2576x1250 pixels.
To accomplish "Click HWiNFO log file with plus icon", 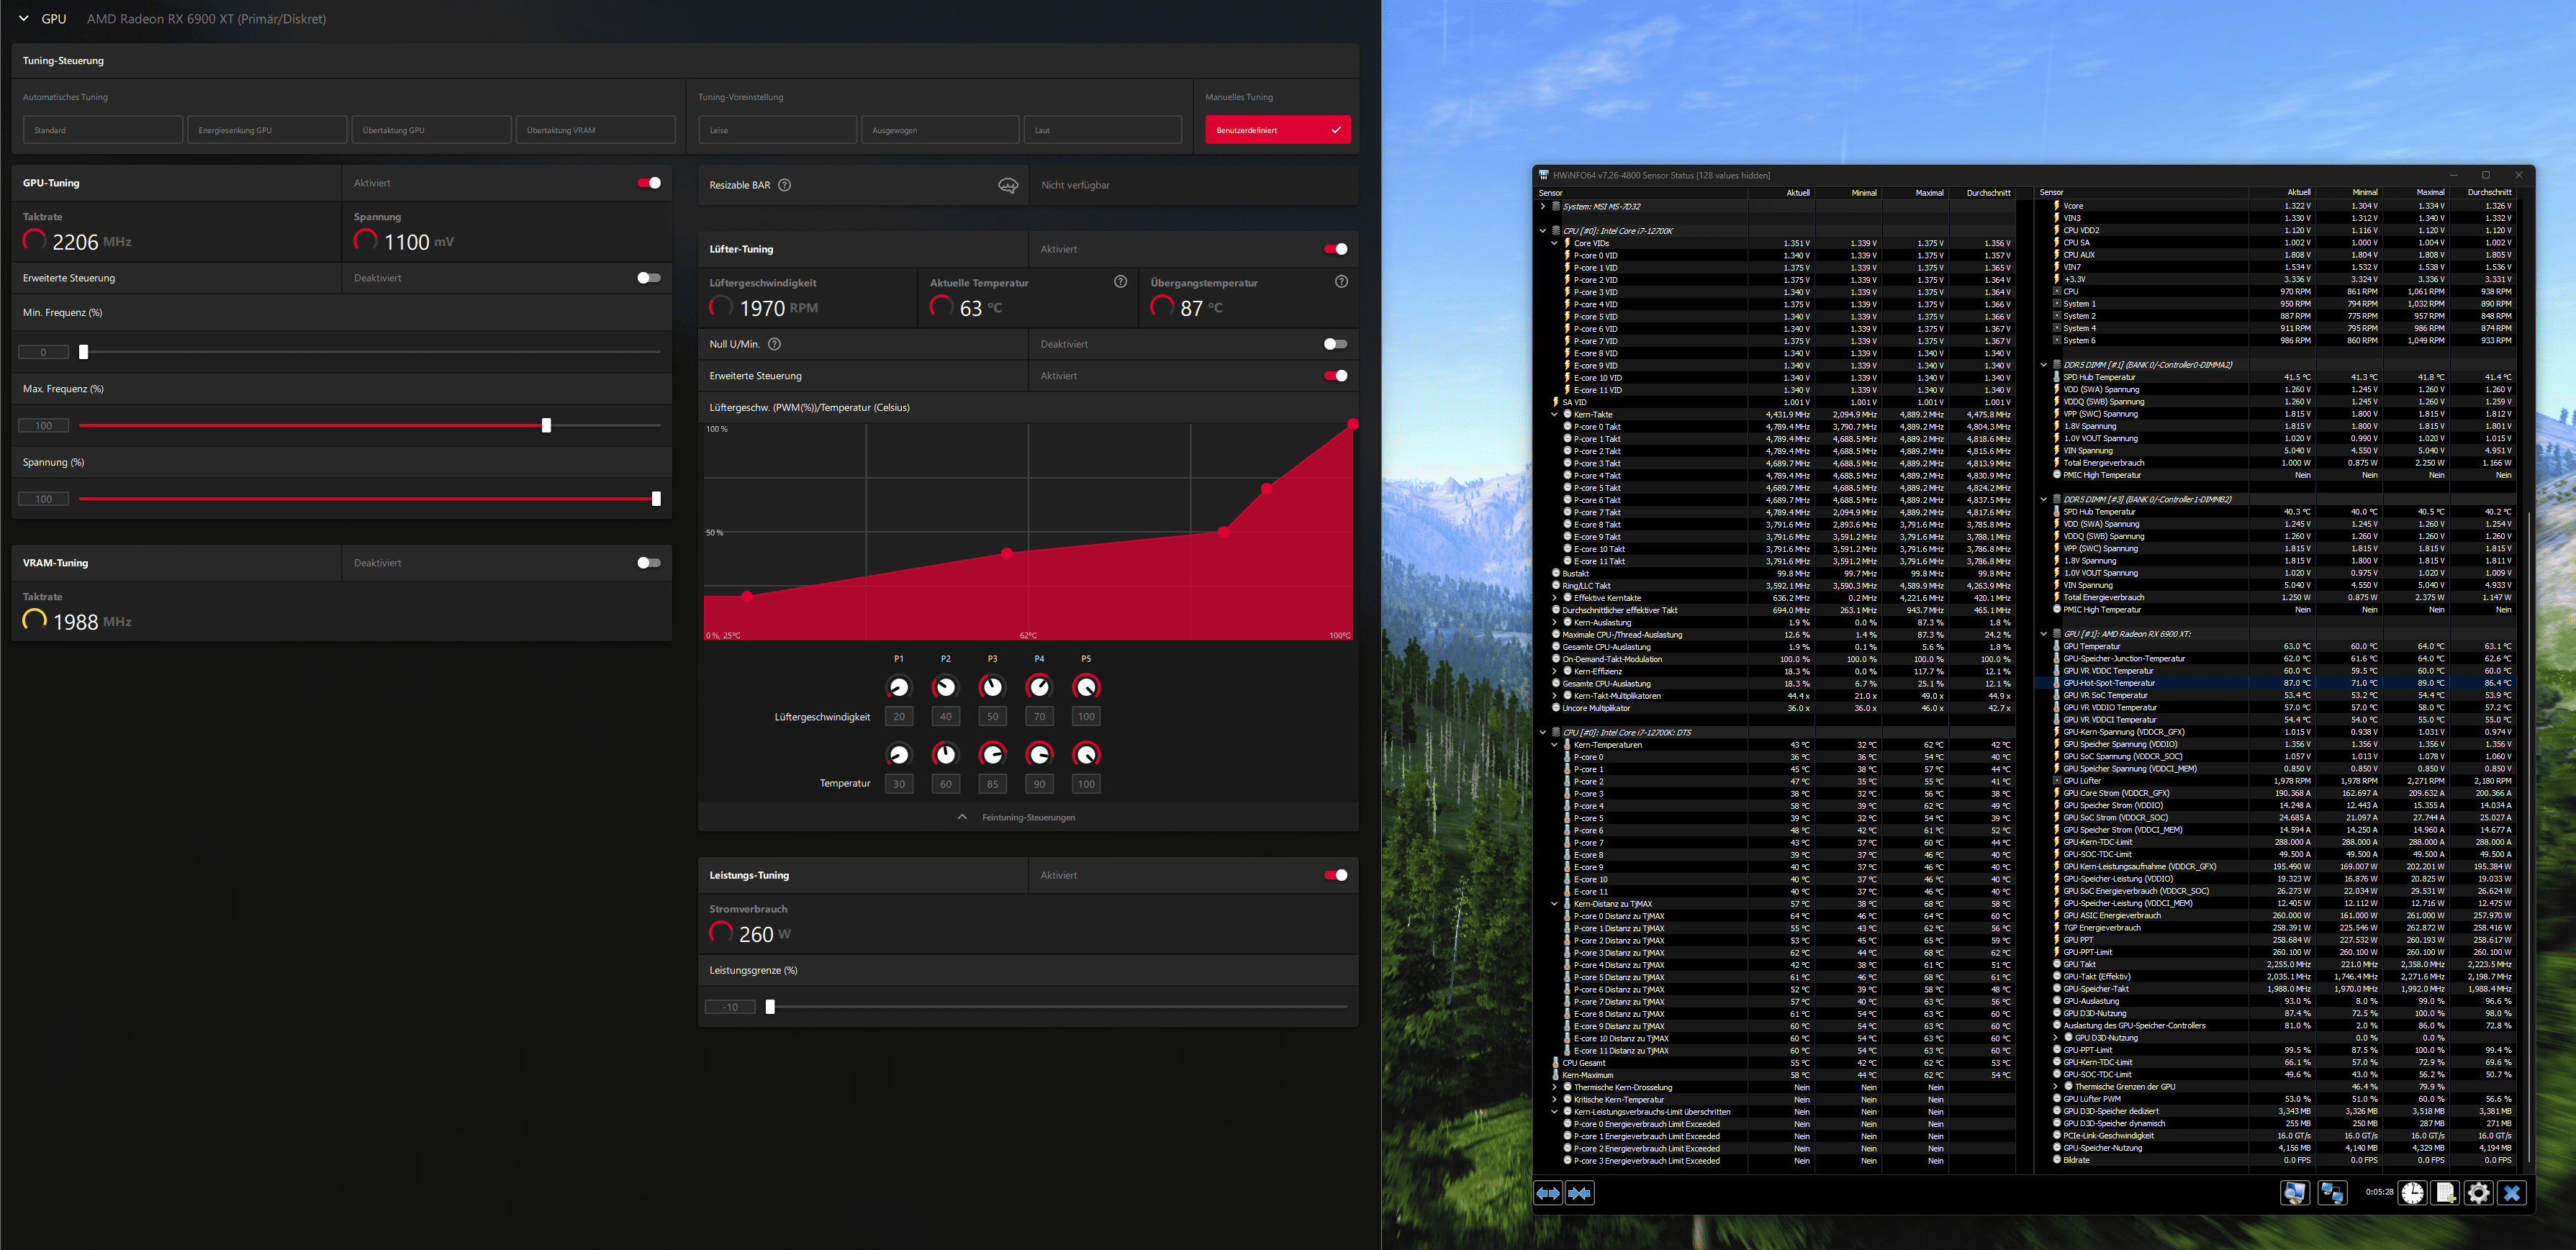I will [2445, 1193].
